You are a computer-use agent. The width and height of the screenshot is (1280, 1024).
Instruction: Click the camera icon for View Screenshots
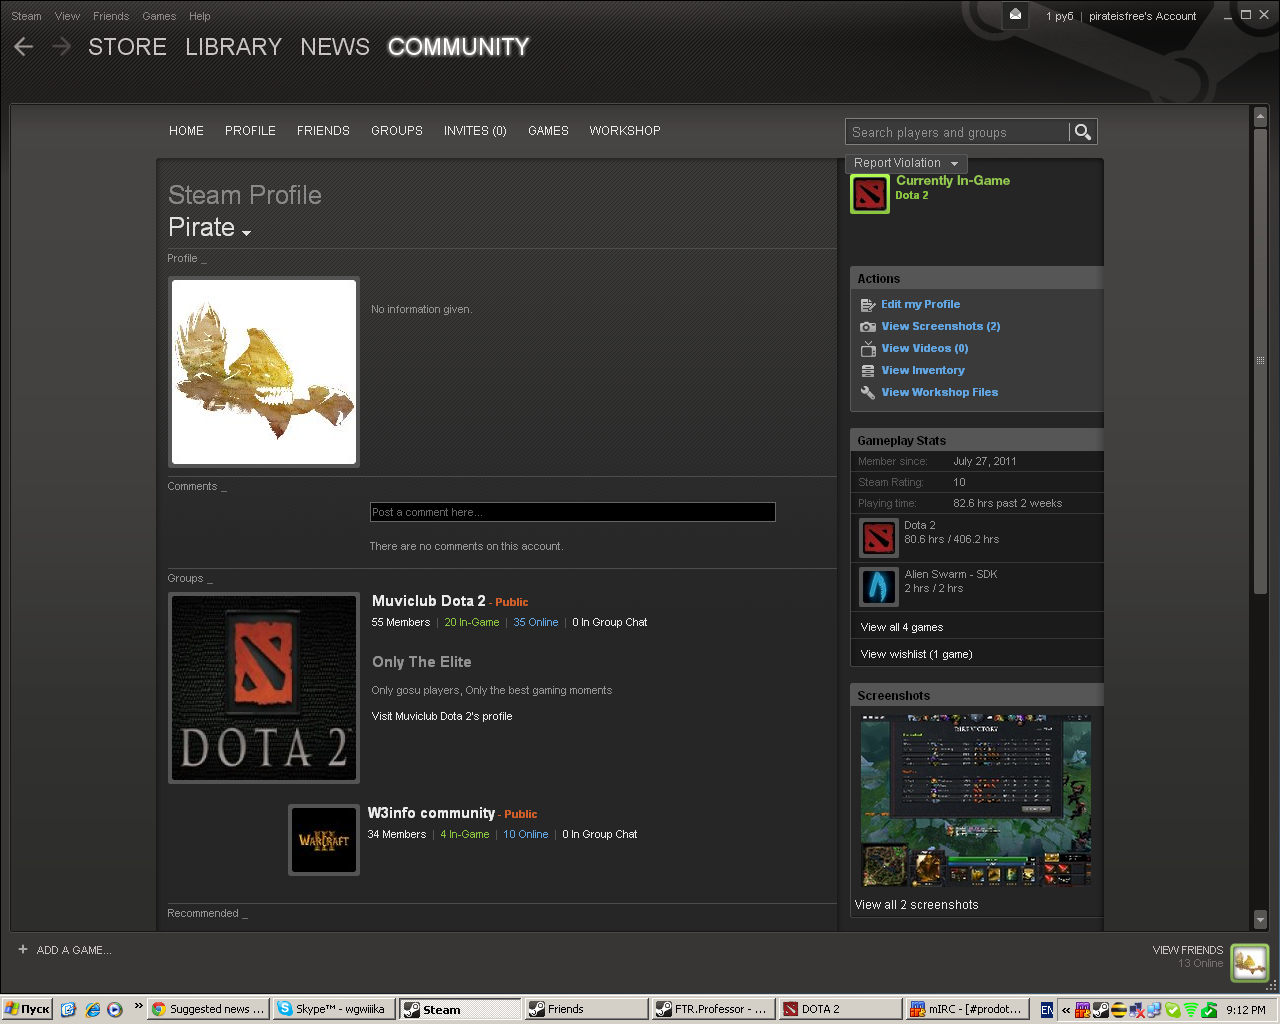coord(868,327)
